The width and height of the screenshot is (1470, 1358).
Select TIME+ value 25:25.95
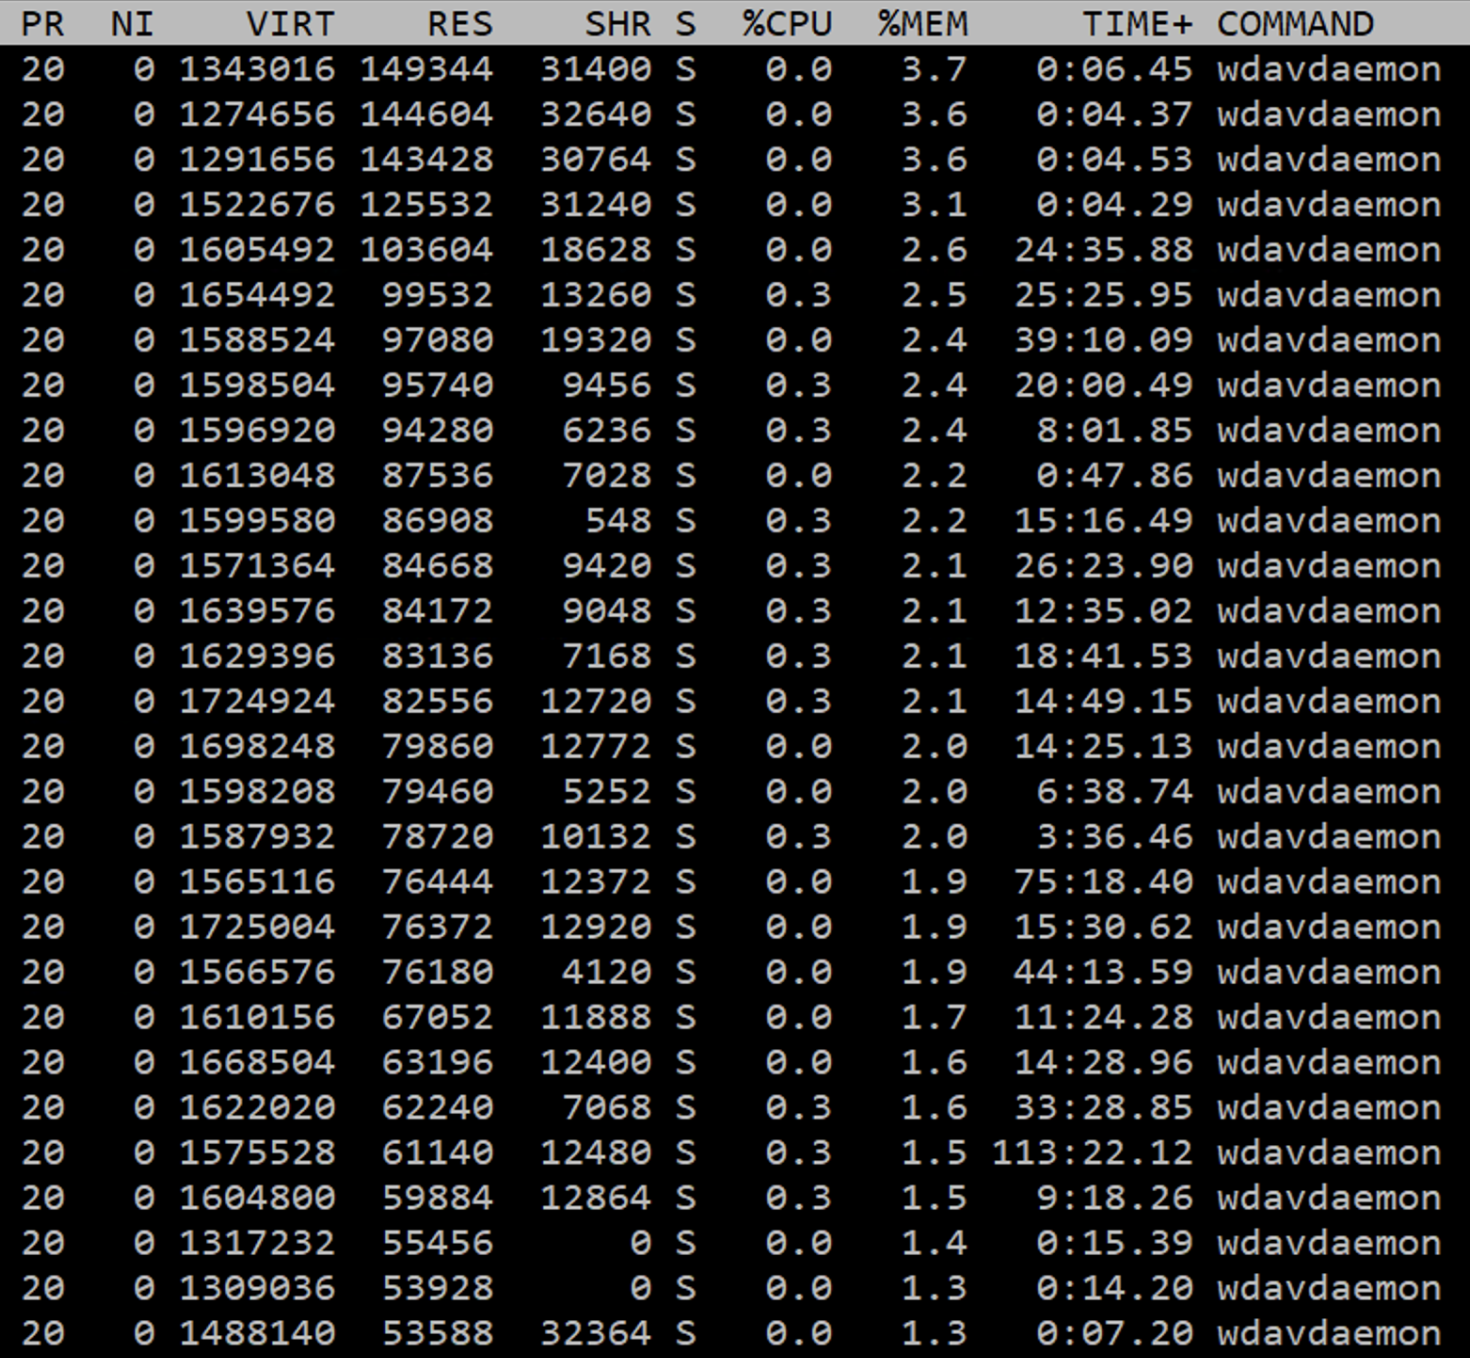tap(1103, 295)
